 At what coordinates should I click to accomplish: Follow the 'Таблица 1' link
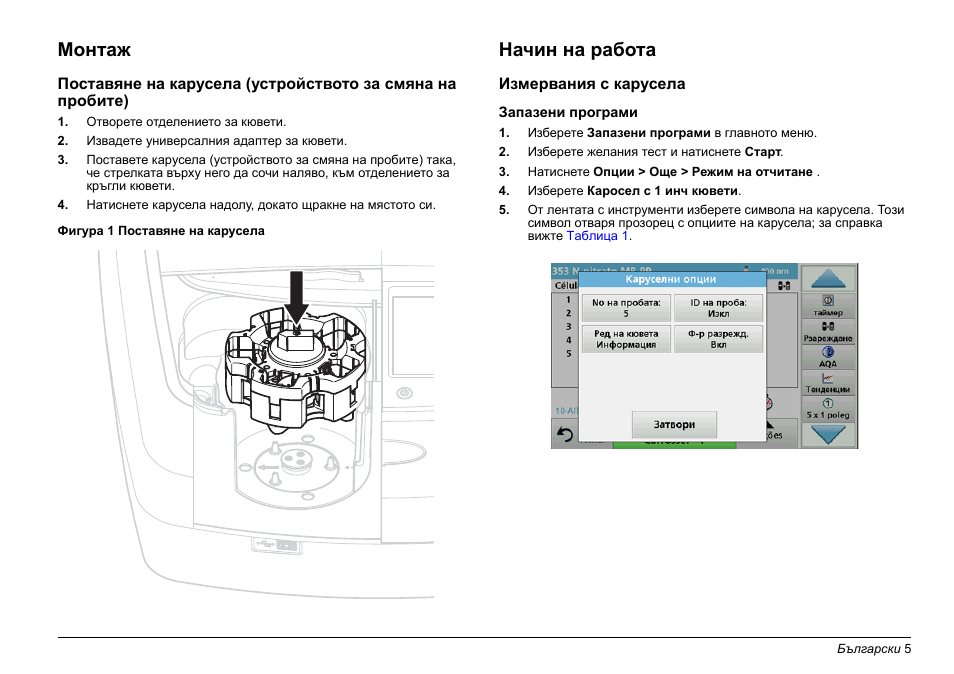tap(597, 236)
